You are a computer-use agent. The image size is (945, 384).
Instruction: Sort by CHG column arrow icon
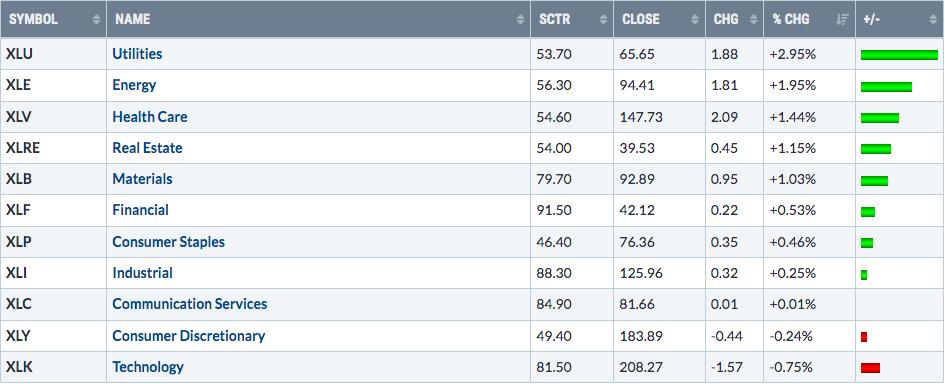point(753,19)
